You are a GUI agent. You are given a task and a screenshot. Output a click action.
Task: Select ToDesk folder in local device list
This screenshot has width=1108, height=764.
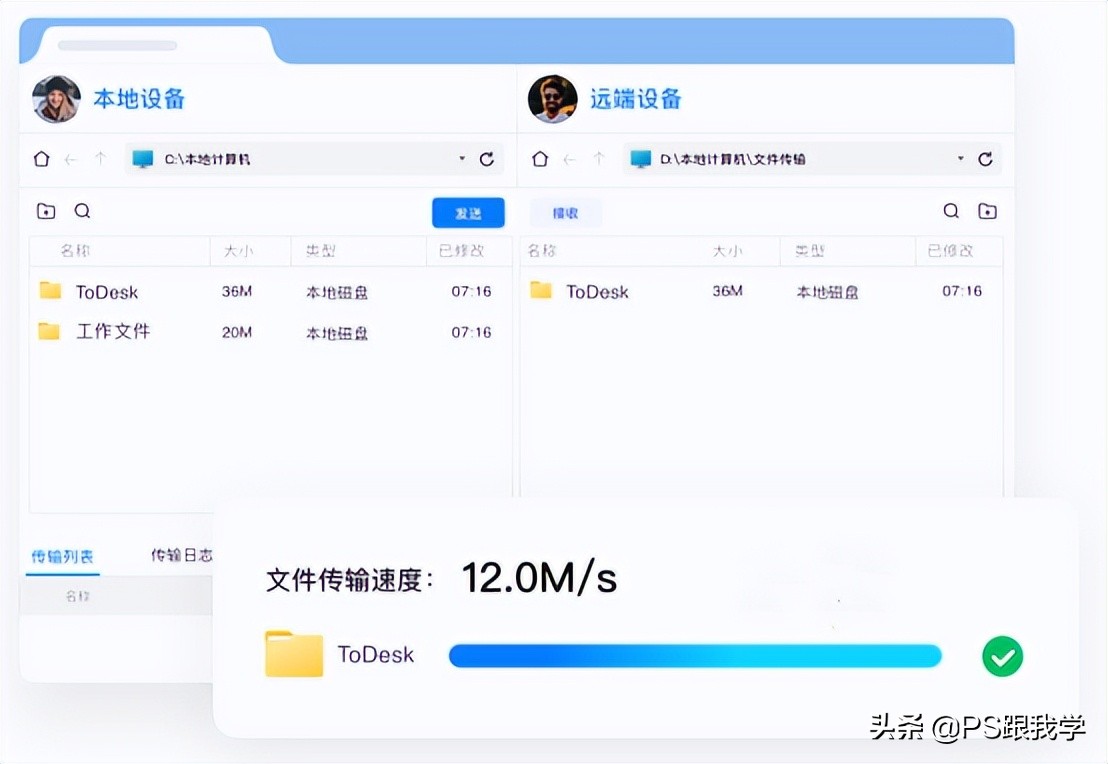tap(106, 292)
